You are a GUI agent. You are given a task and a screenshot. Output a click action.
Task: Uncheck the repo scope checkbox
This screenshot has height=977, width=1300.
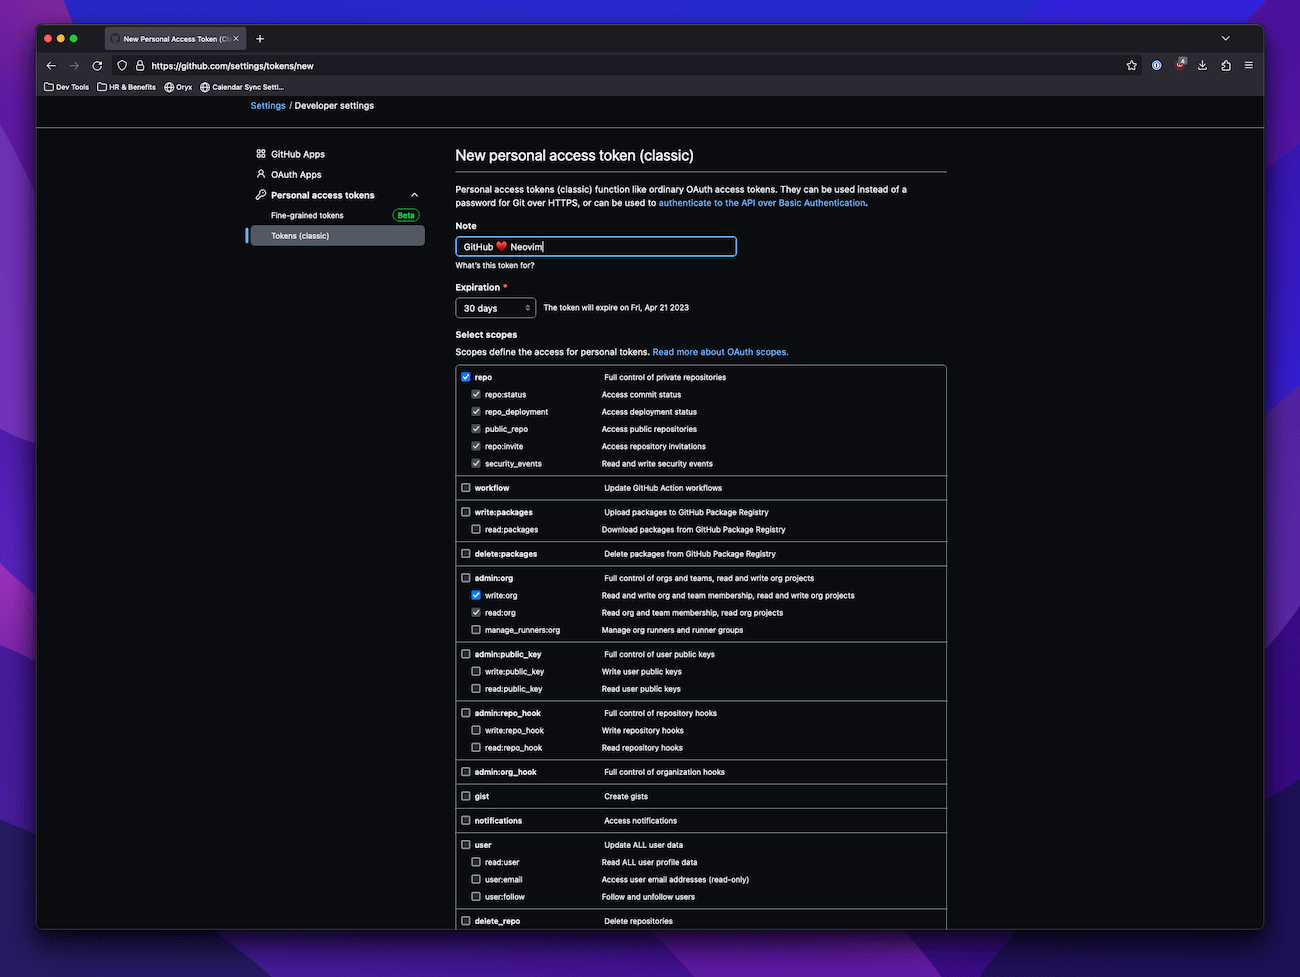pyautogui.click(x=465, y=377)
